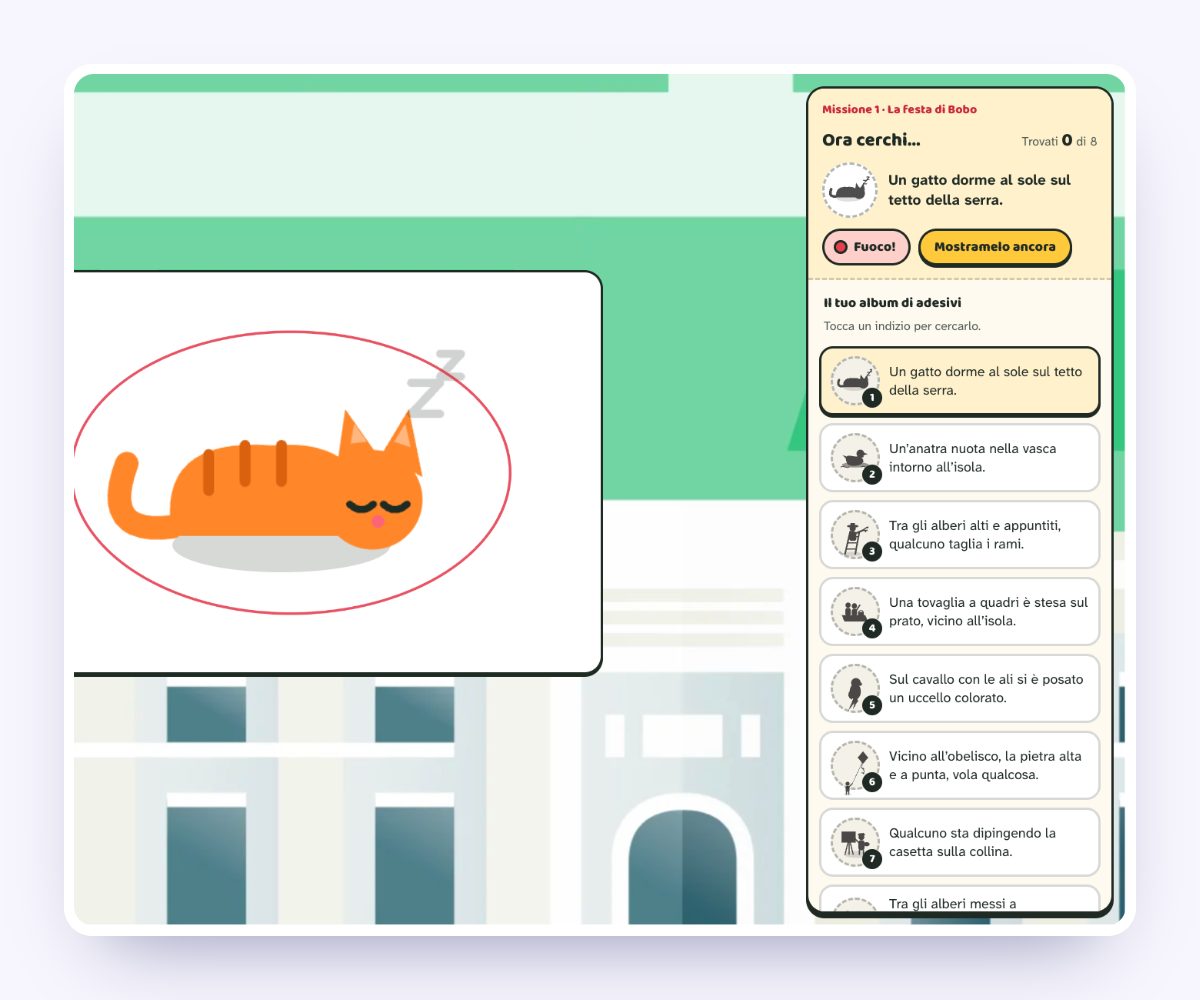Click the cat sticker icon numbered 1

click(855, 381)
